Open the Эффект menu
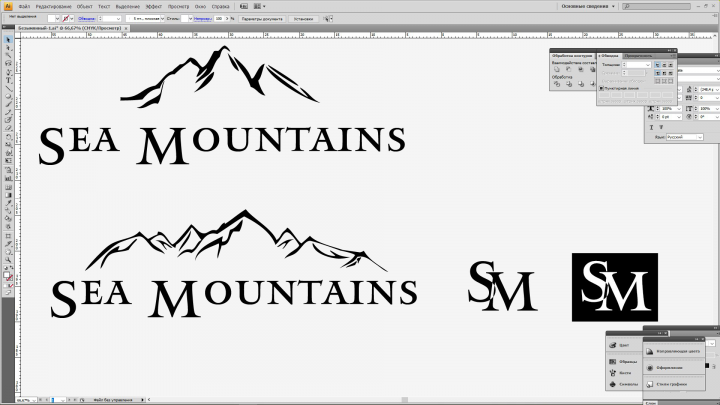The width and height of the screenshot is (720, 405). pos(153,6)
